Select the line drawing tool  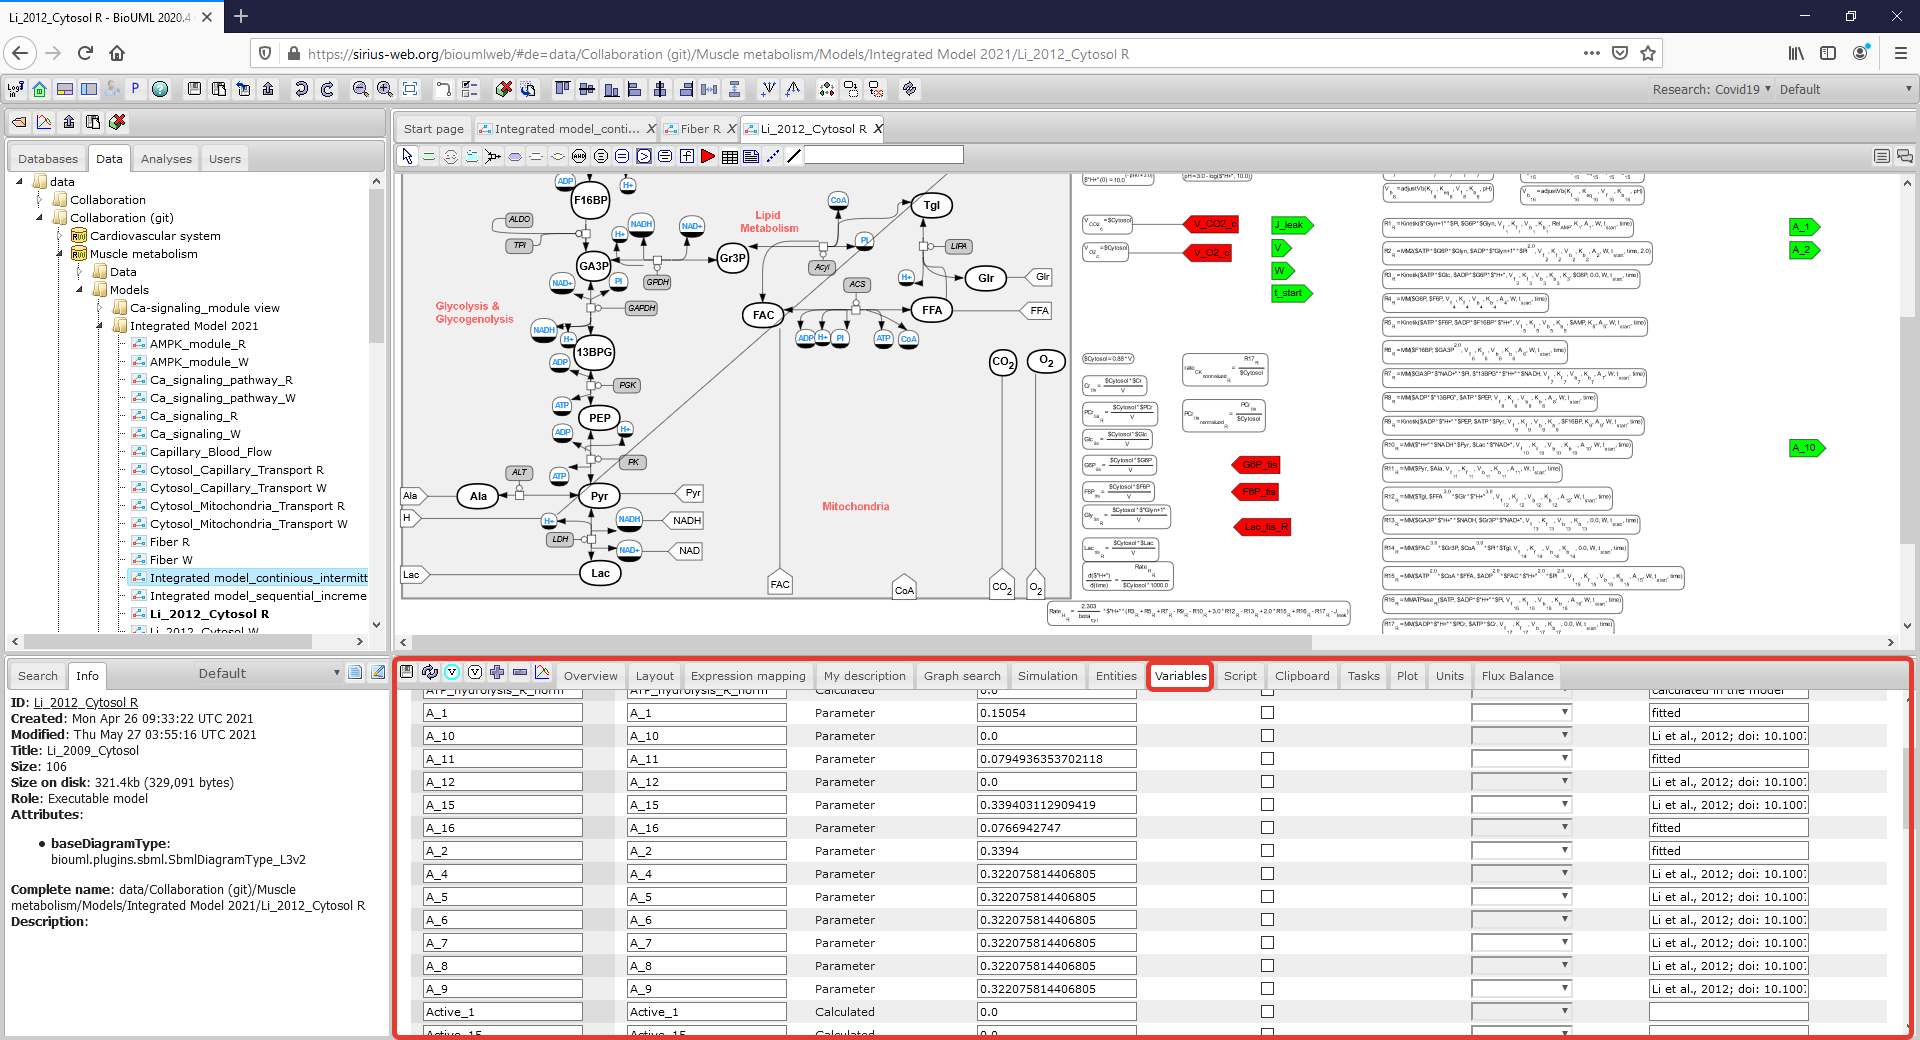[x=794, y=156]
